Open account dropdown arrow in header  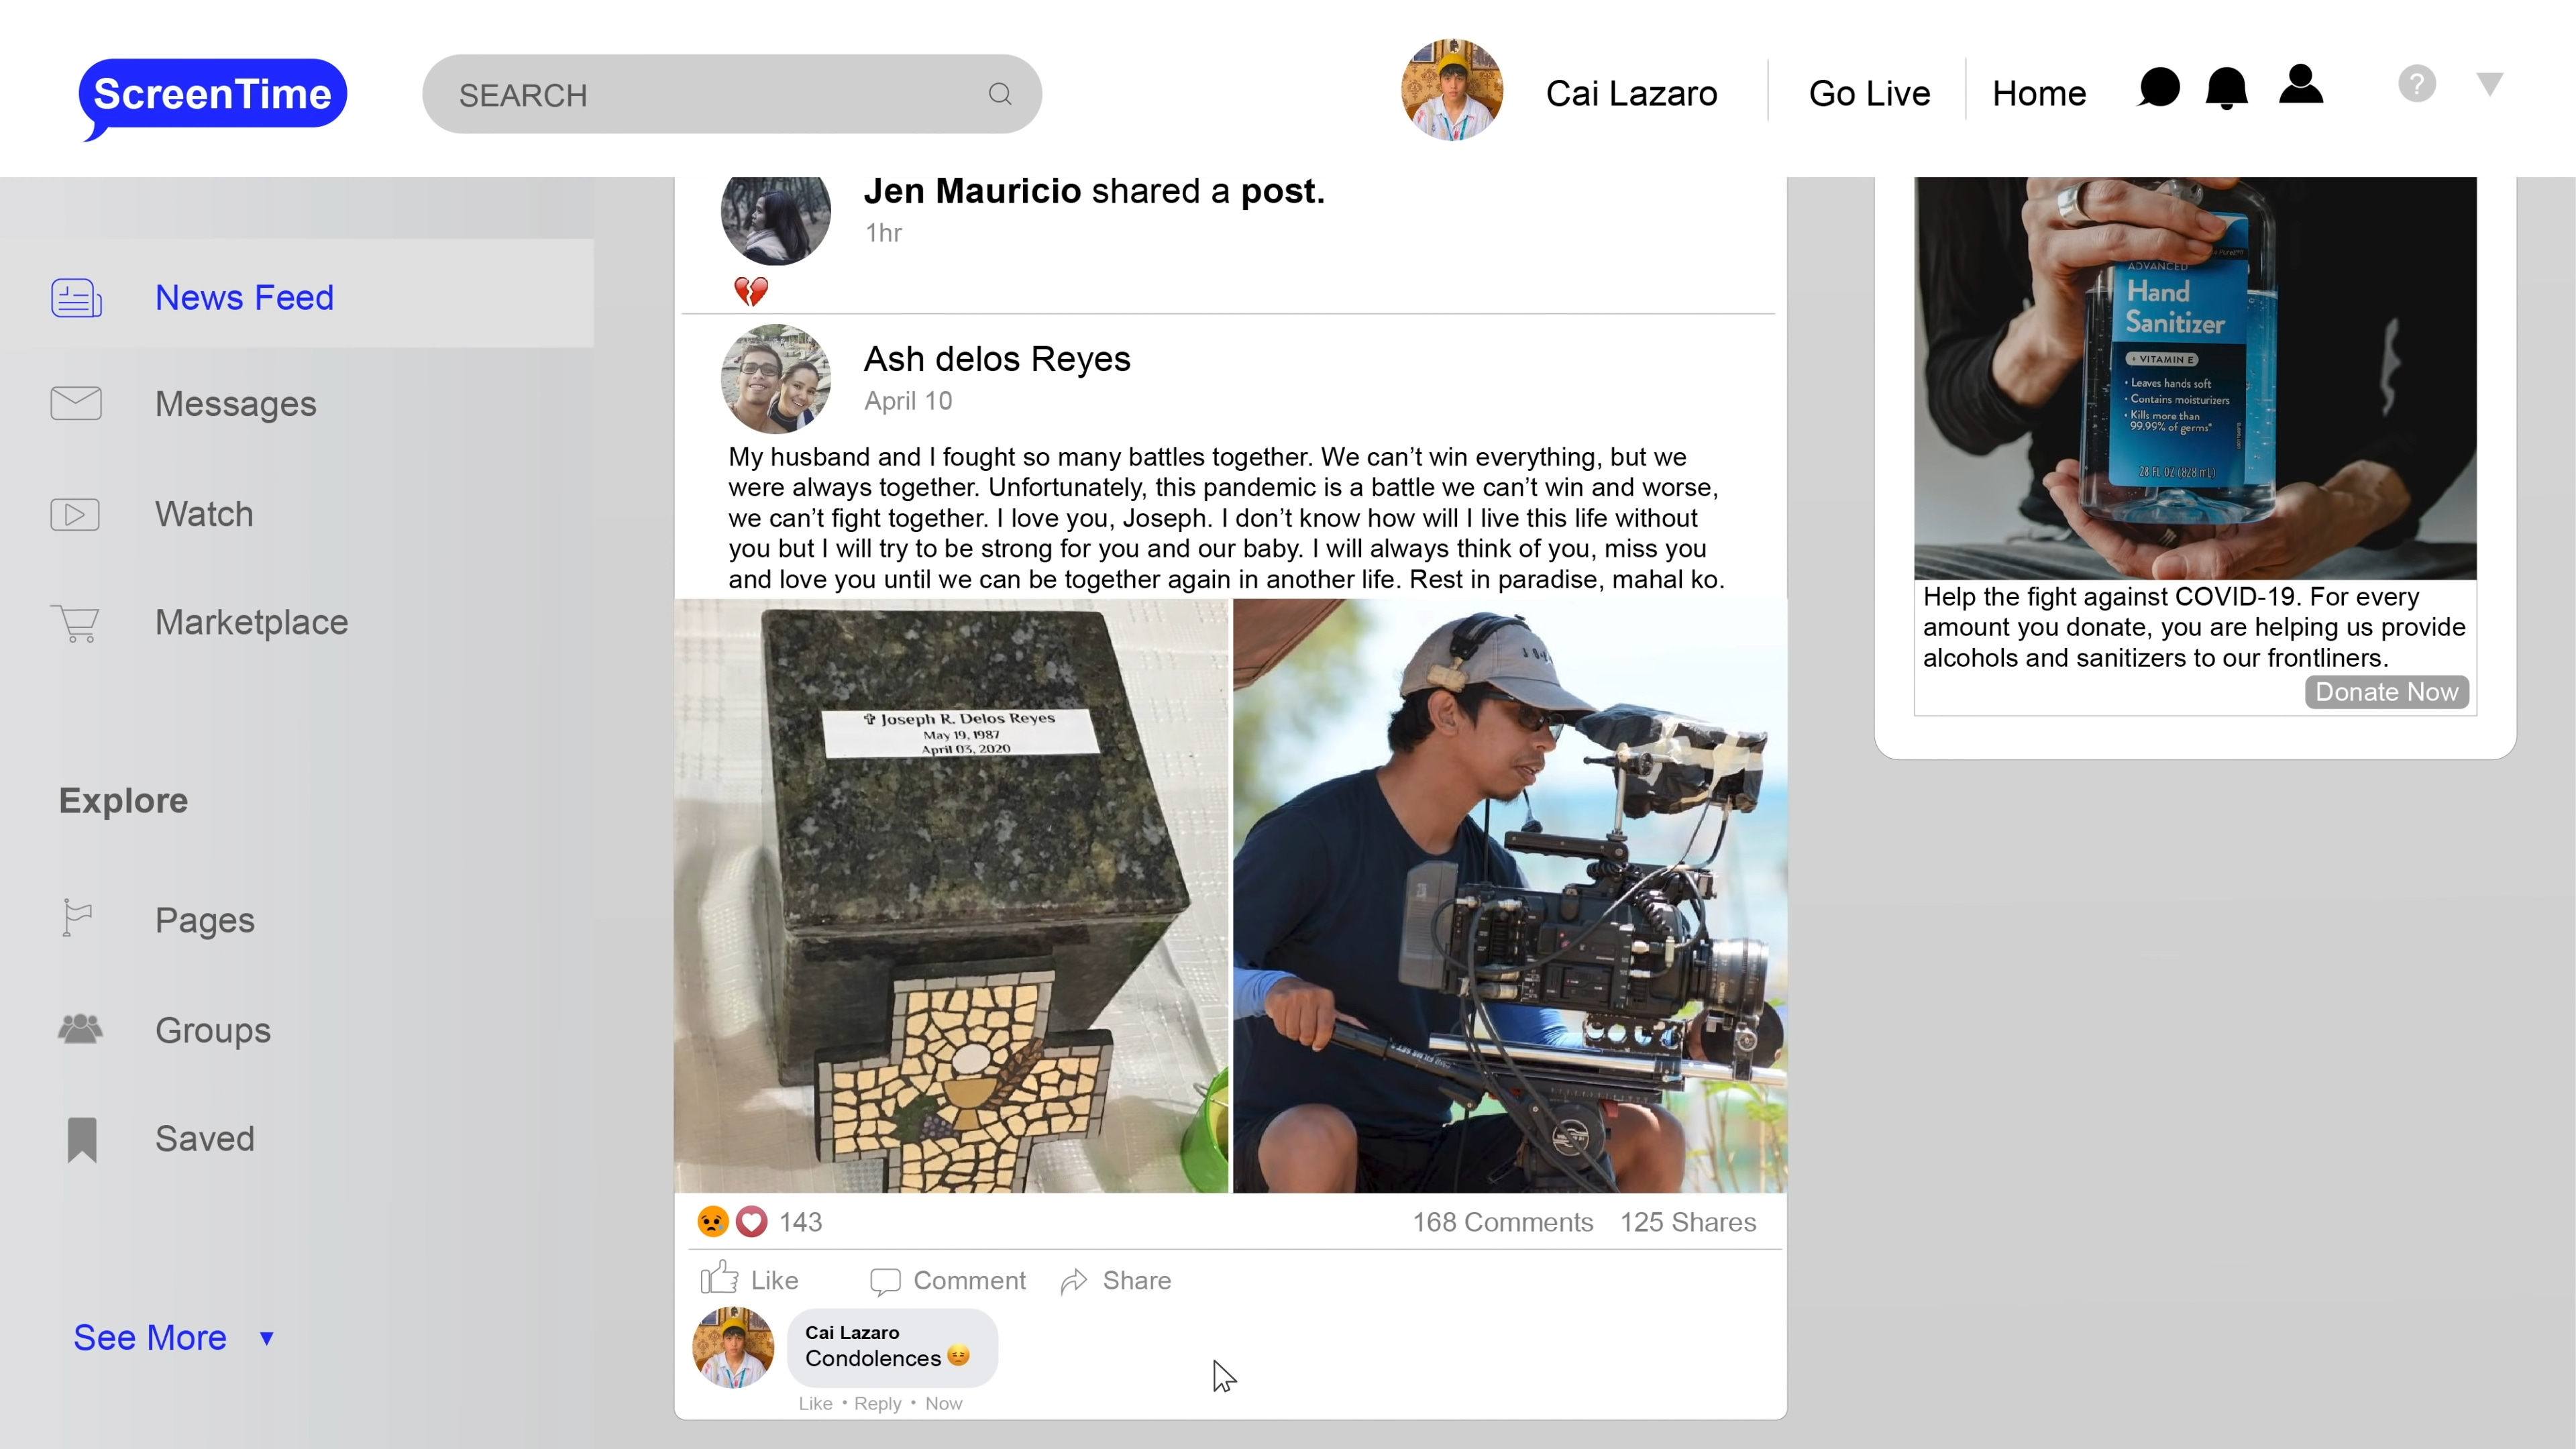click(x=2489, y=84)
